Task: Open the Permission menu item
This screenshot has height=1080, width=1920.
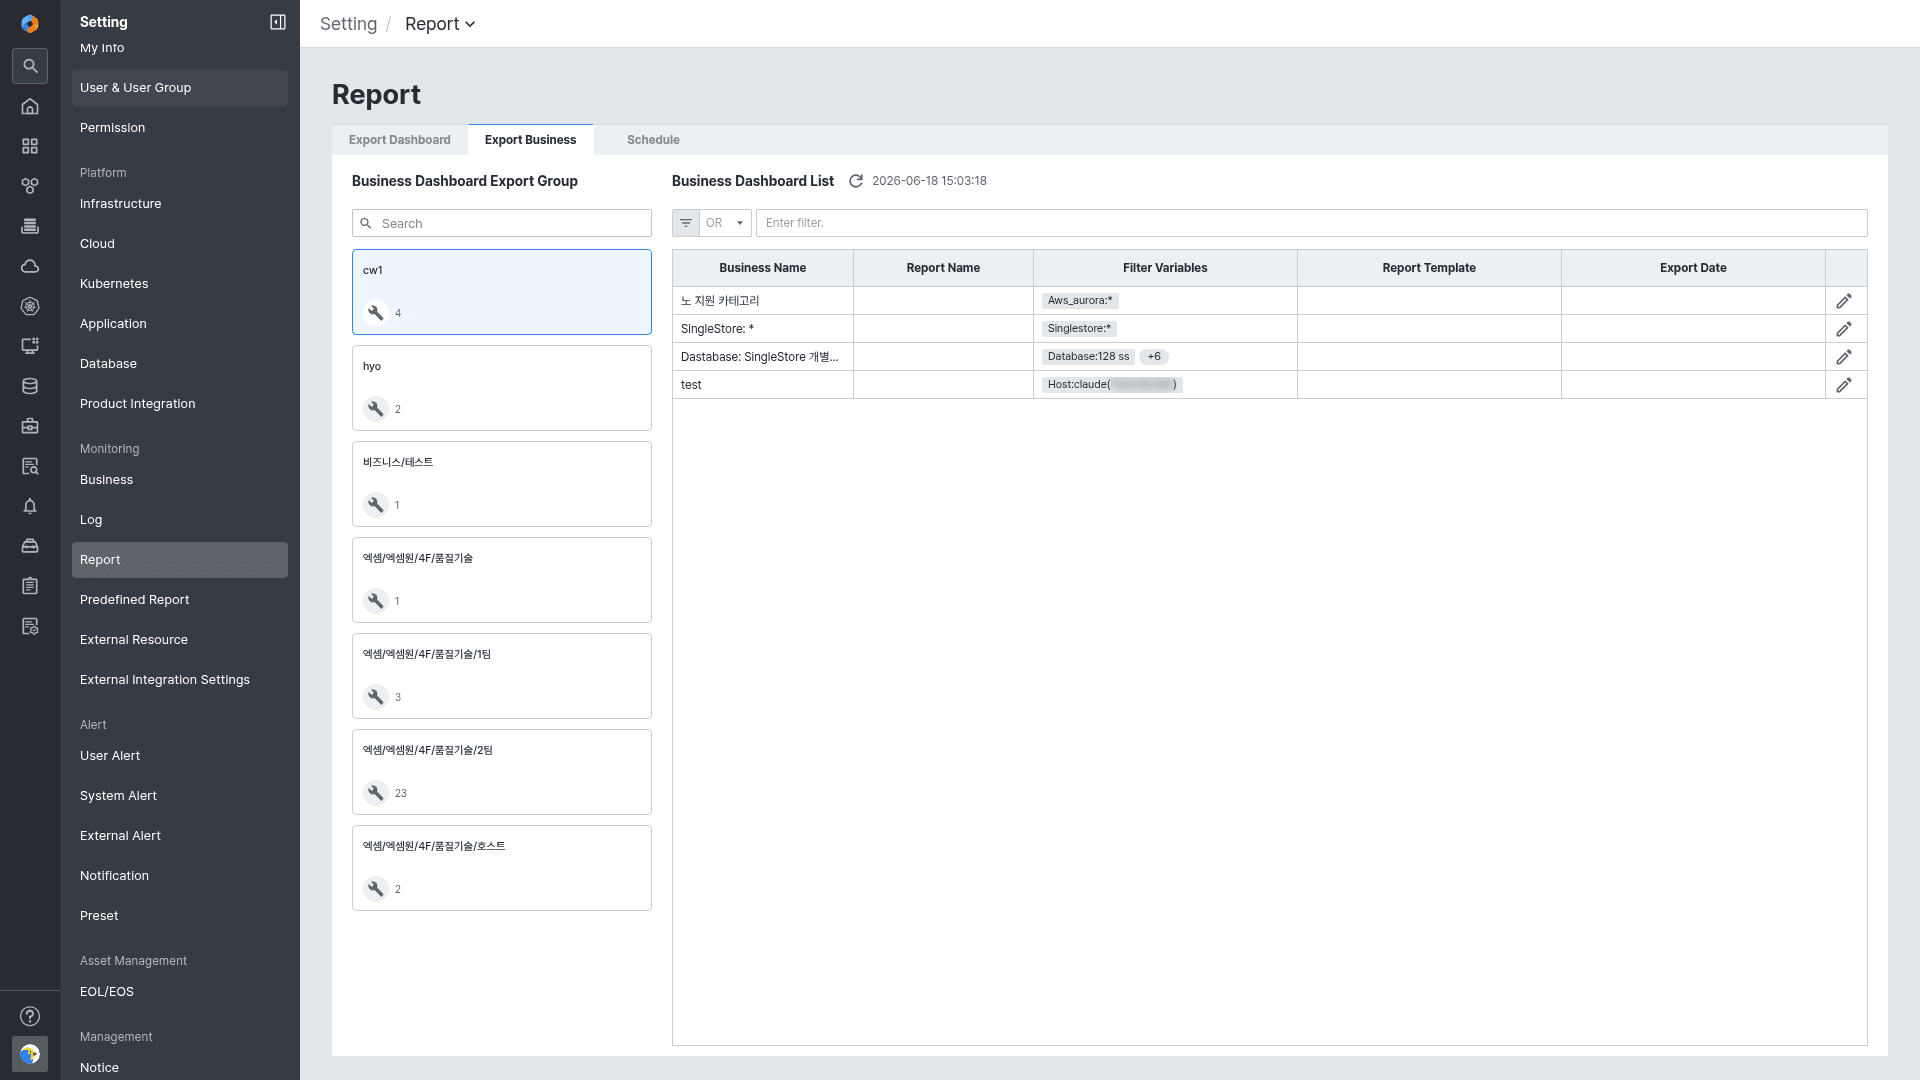Action: [180, 128]
